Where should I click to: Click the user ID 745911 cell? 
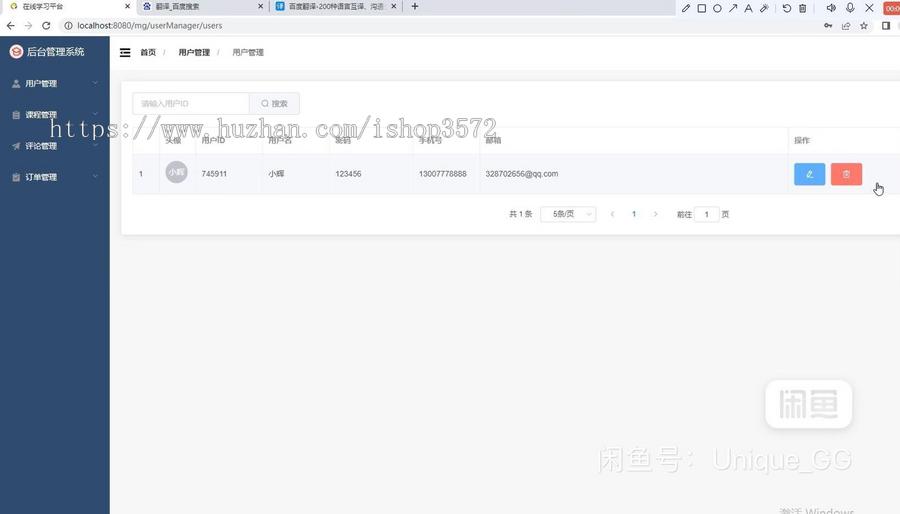(214, 174)
